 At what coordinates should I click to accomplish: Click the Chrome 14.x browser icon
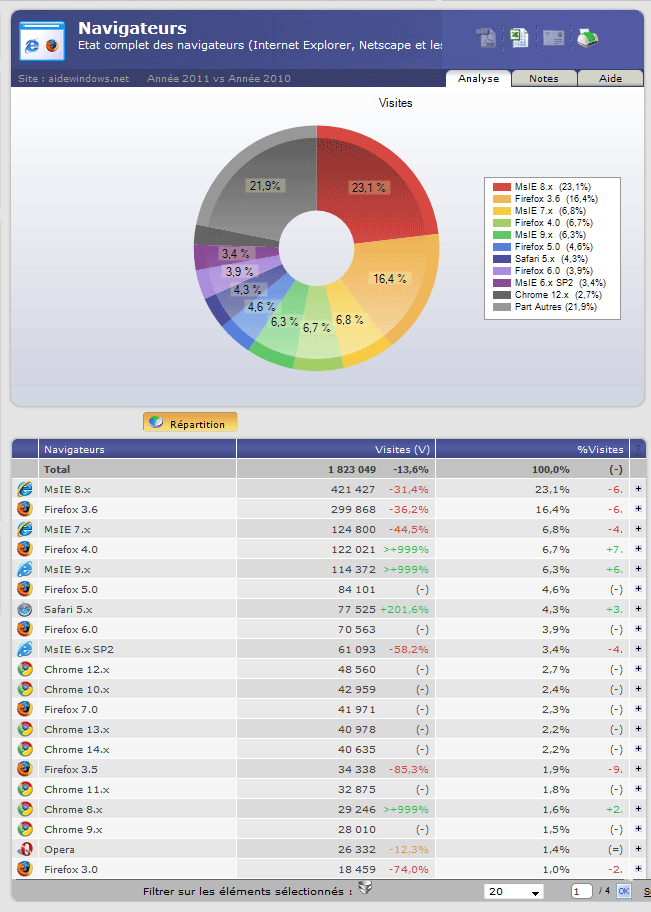coord(24,749)
